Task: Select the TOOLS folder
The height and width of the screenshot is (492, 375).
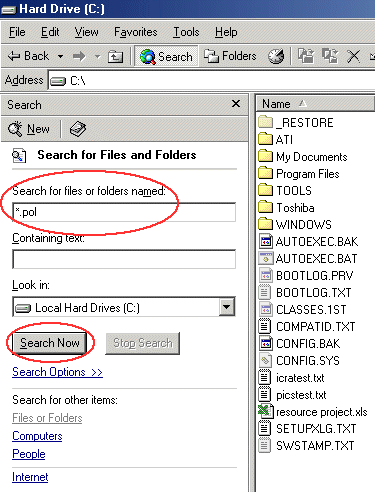Action: tap(285, 190)
